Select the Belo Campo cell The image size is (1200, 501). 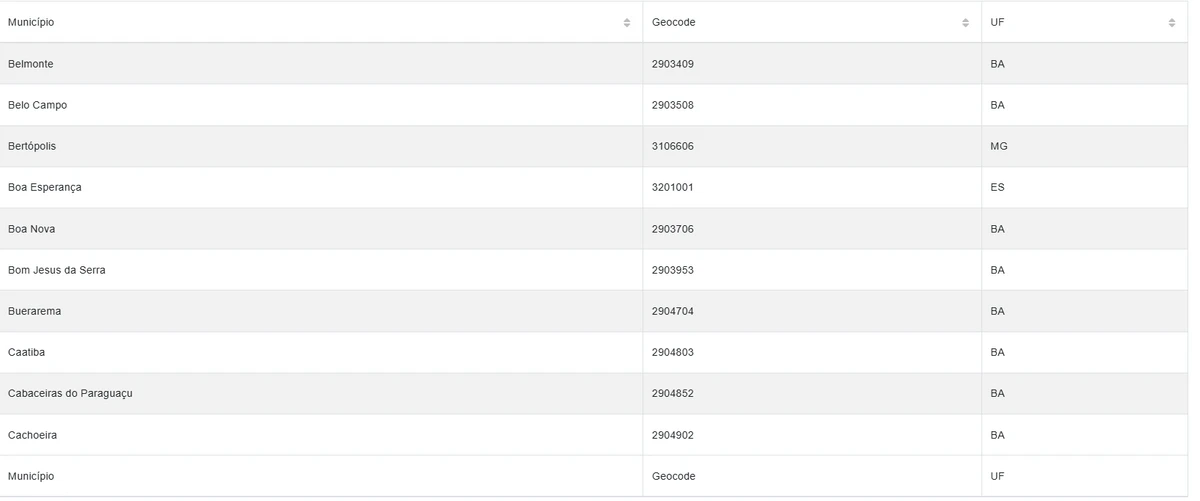pyautogui.click(x=37, y=105)
